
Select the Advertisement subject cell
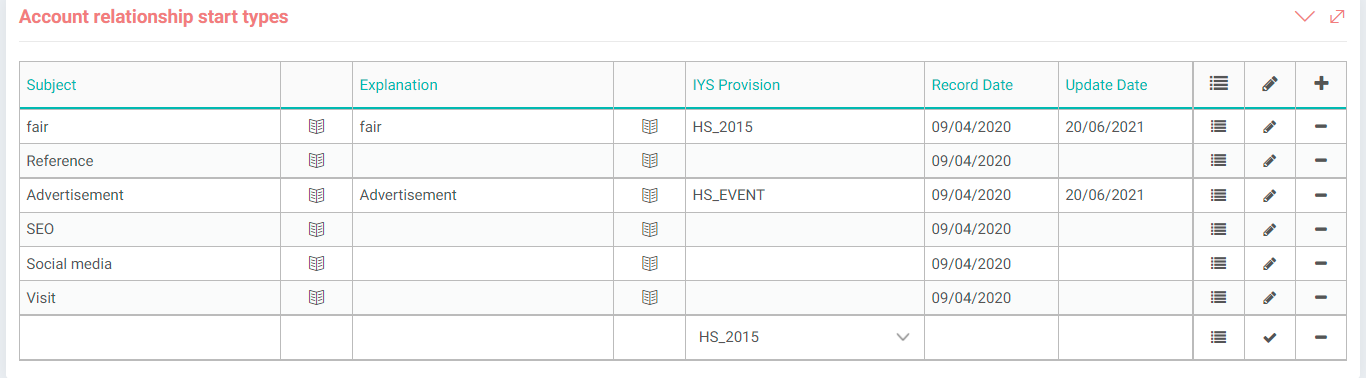click(x=150, y=195)
